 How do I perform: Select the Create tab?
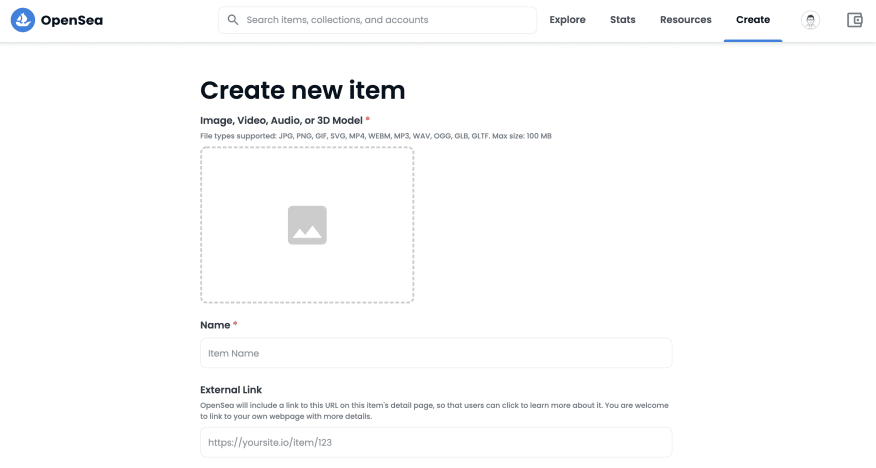[753, 20]
